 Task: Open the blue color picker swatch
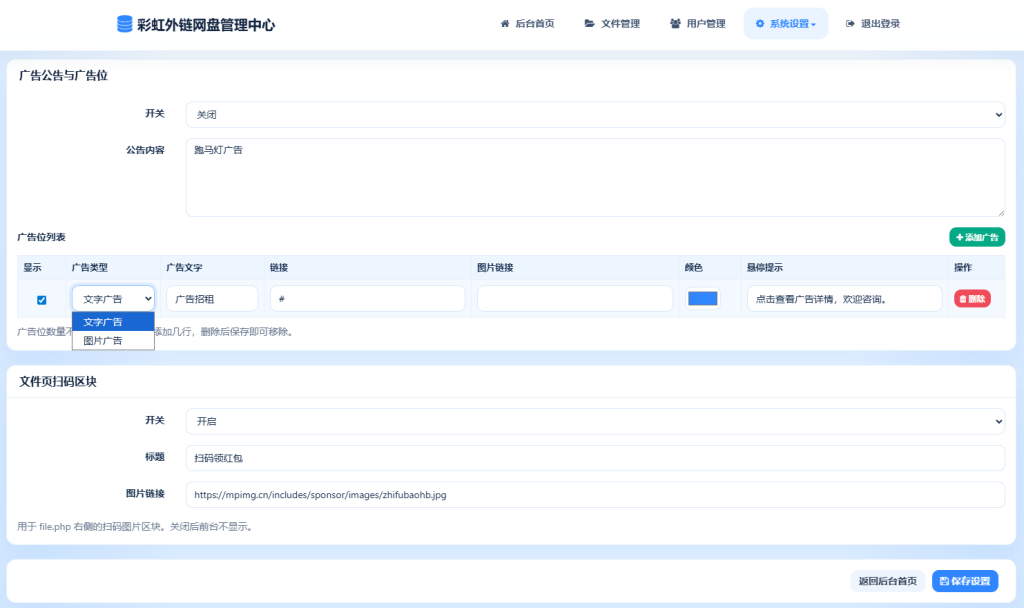click(x=703, y=298)
